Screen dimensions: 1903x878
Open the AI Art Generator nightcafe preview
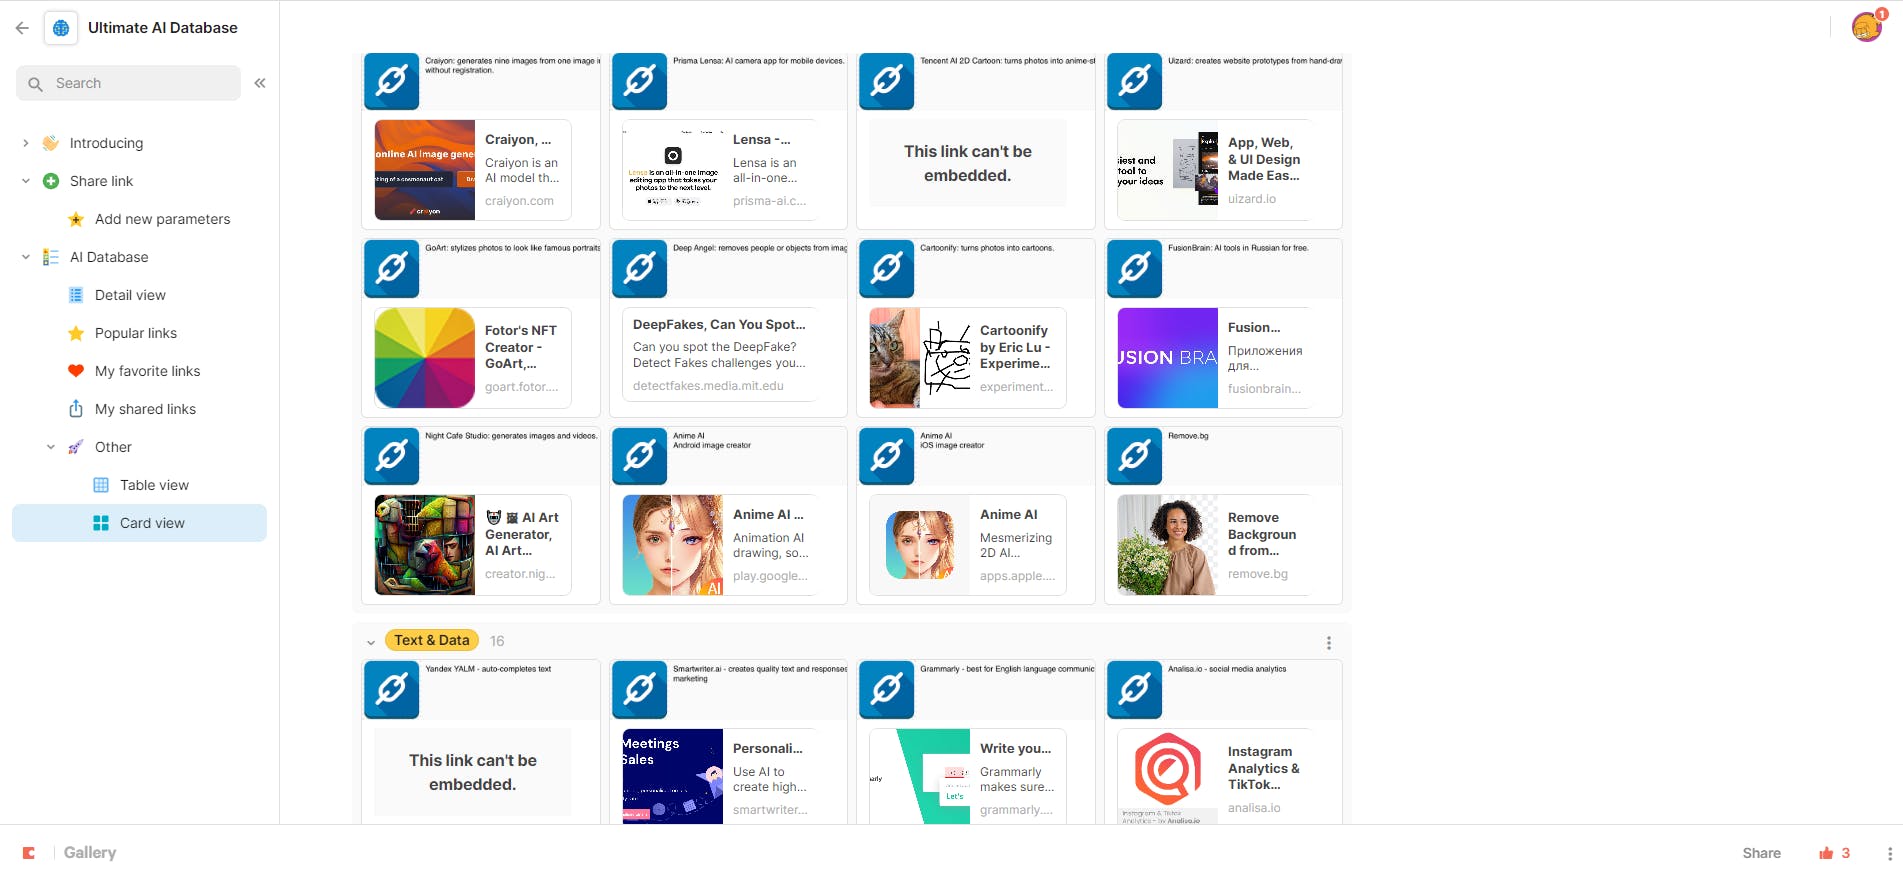[473, 545]
